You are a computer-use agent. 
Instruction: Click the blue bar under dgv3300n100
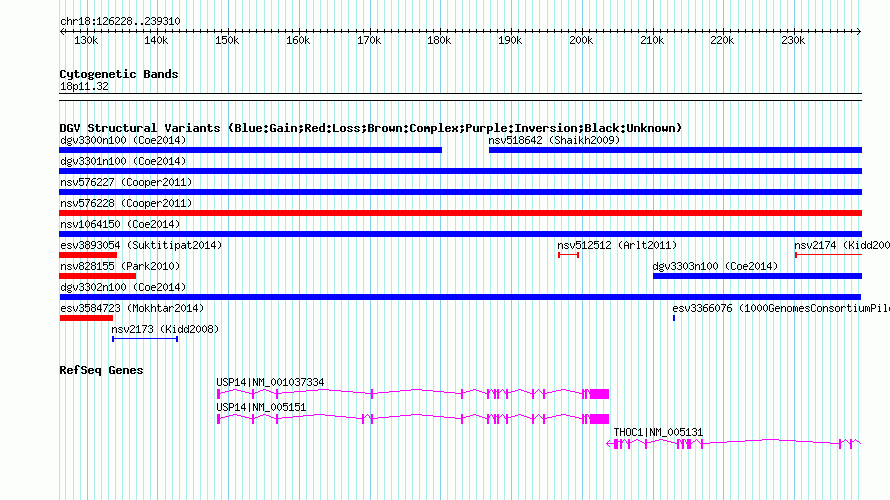pyautogui.click(x=250, y=150)
